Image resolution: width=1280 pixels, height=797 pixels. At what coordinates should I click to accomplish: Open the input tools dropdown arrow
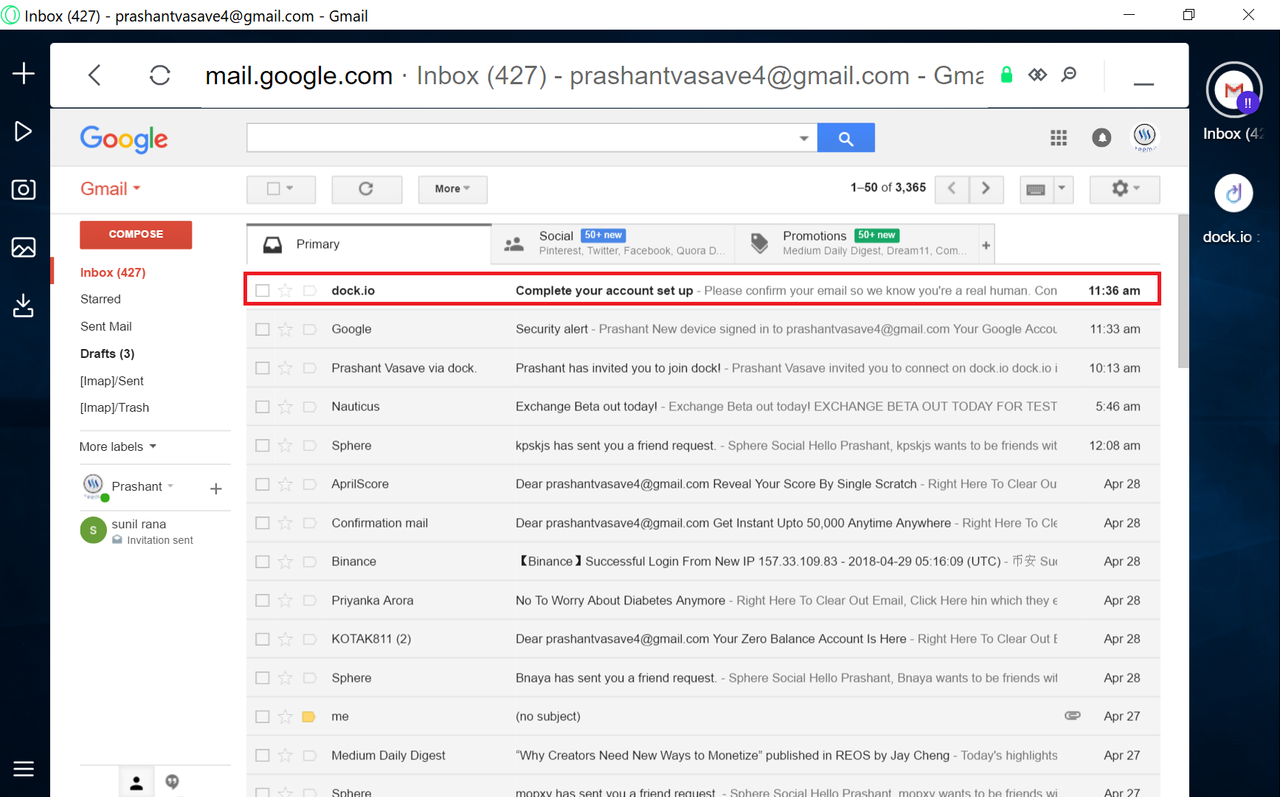pos(1062,189)
